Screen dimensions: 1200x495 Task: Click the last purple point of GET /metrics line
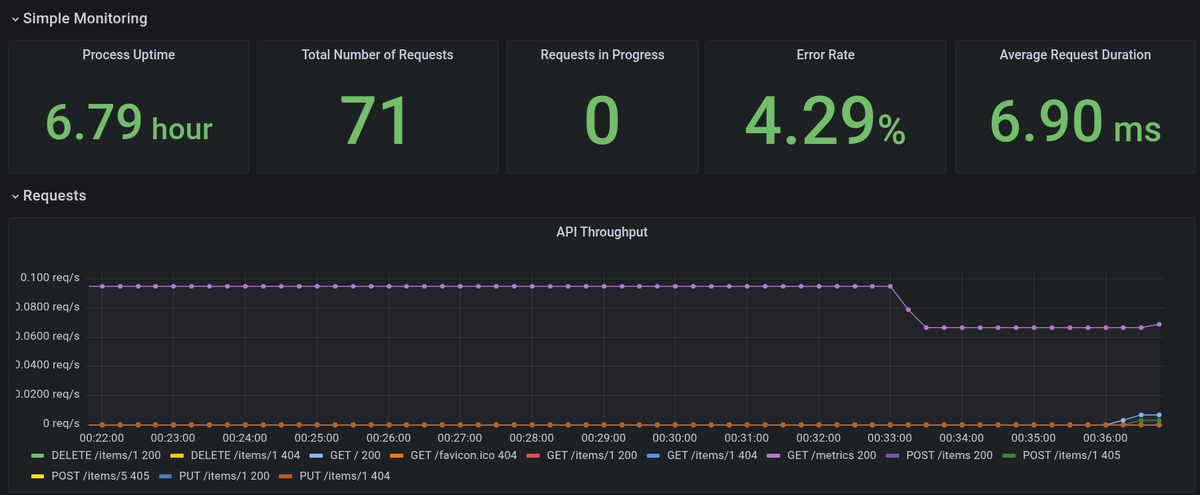[x=1159, y=324]
